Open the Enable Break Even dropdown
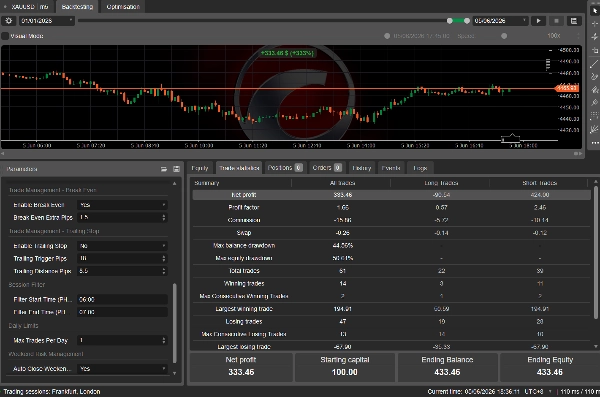This screenshot has height=397, width=600. click(122, 205)
